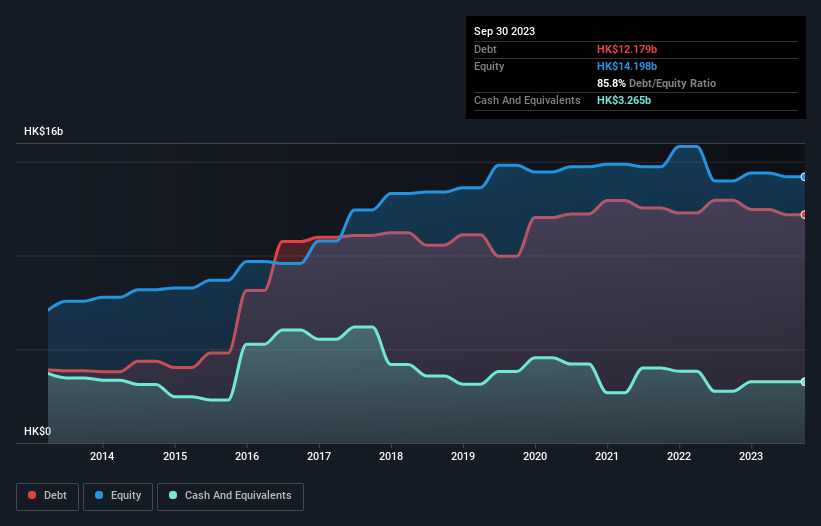The image size is (821, 526).
Task: Click the blue Equity legend dot
Action: click(x=99, y=495)
